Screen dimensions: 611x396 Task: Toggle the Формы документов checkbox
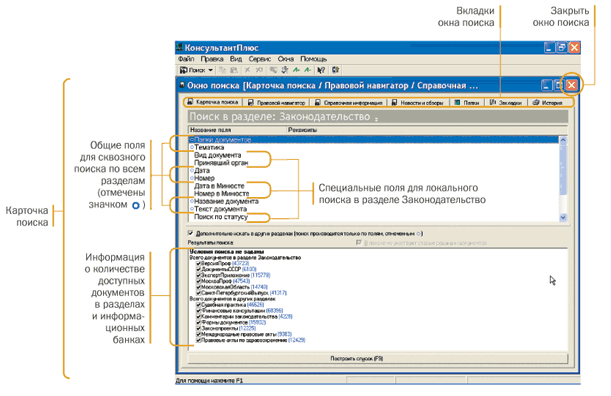[x=198, y=322]
